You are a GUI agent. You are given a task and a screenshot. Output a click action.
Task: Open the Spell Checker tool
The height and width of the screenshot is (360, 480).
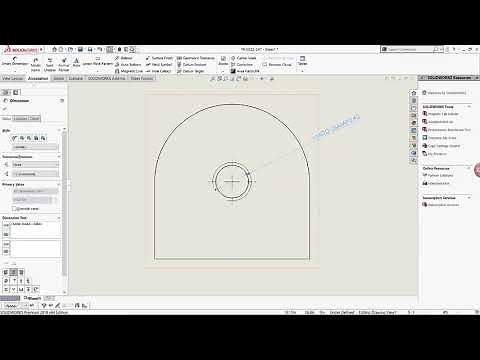(x=50, y=65)
